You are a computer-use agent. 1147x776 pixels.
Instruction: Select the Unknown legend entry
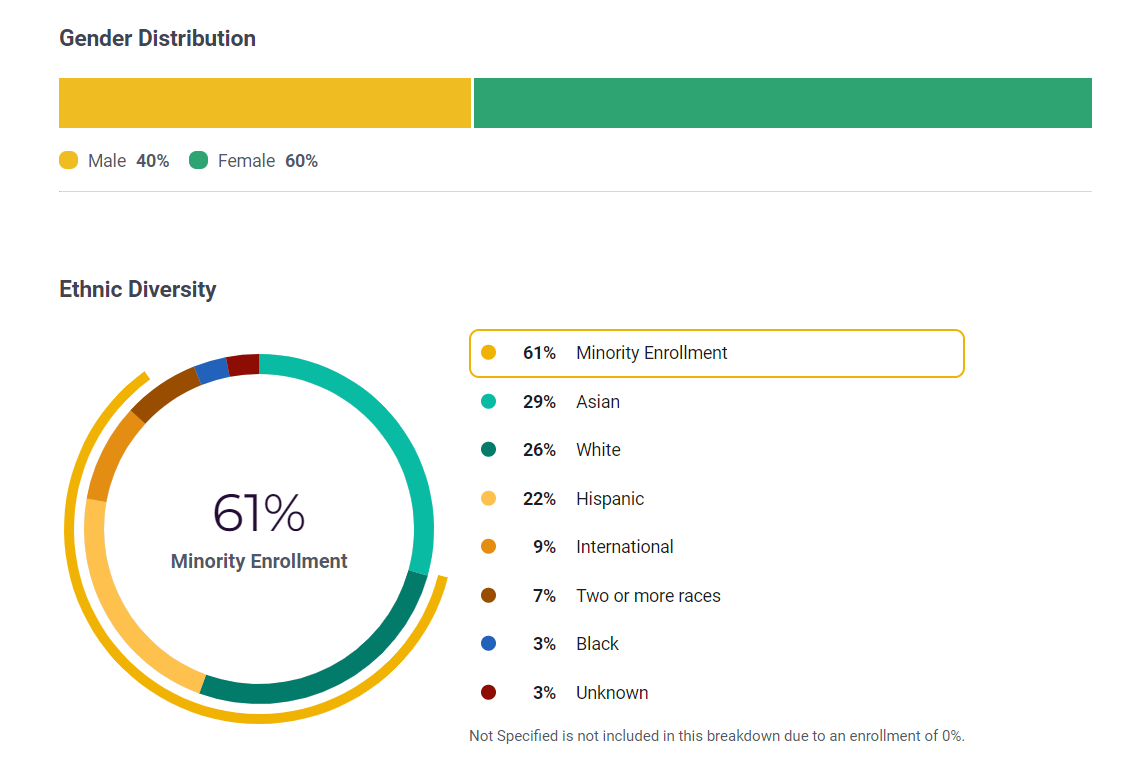[611, 693]
